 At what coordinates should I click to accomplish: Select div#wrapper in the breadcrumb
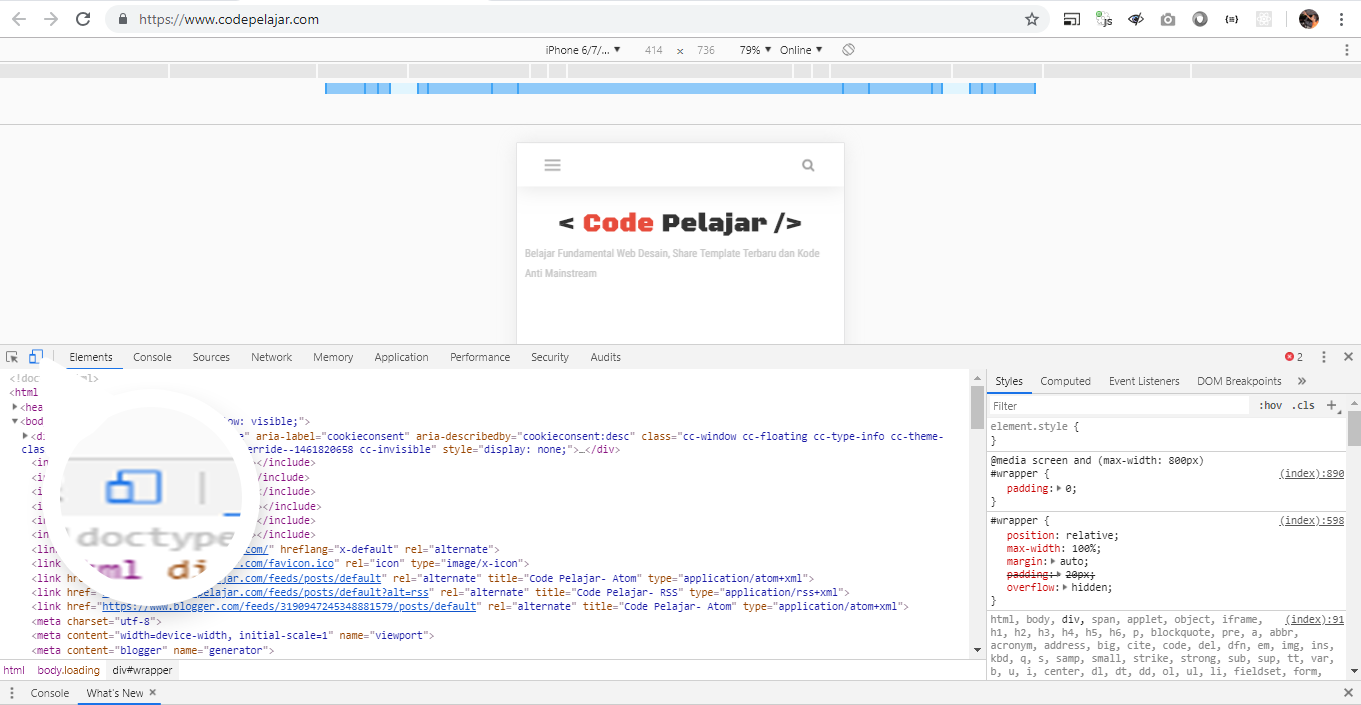click(142, 671)
